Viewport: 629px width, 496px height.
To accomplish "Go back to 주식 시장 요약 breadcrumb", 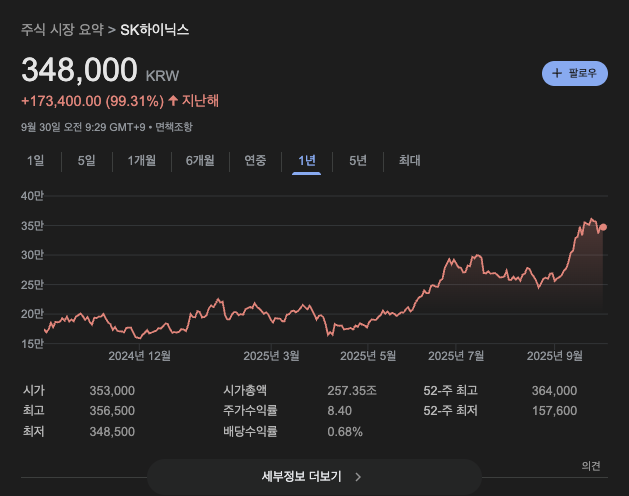I will [x=61, y=30].
